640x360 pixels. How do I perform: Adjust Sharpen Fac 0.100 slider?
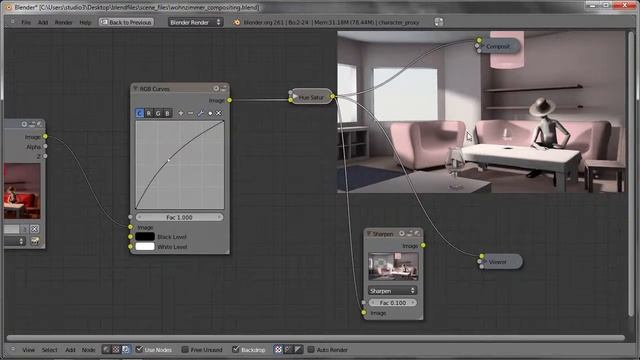click(393, 303)
